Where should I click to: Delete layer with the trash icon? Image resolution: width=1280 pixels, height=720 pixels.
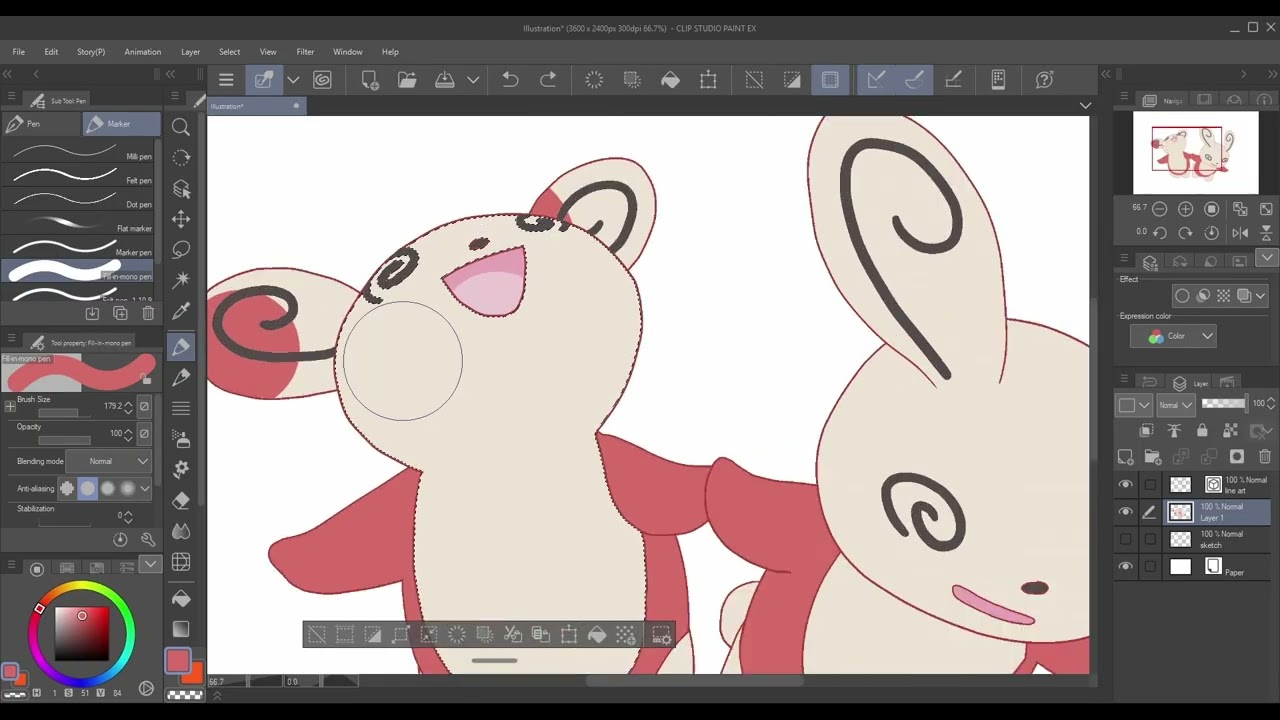point(1265,457)
